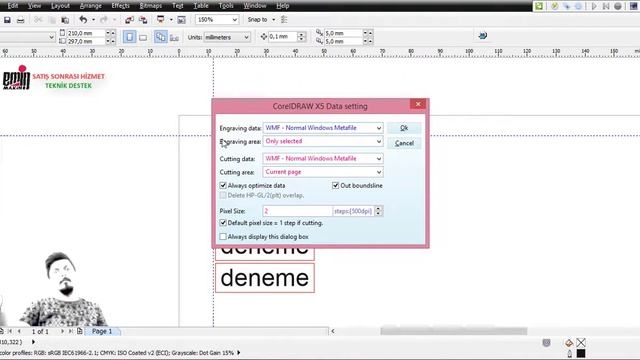This screenshot has height=360, width=640.
Task: Click the bottom deneme text object on canvas
Action: [264, 278]
